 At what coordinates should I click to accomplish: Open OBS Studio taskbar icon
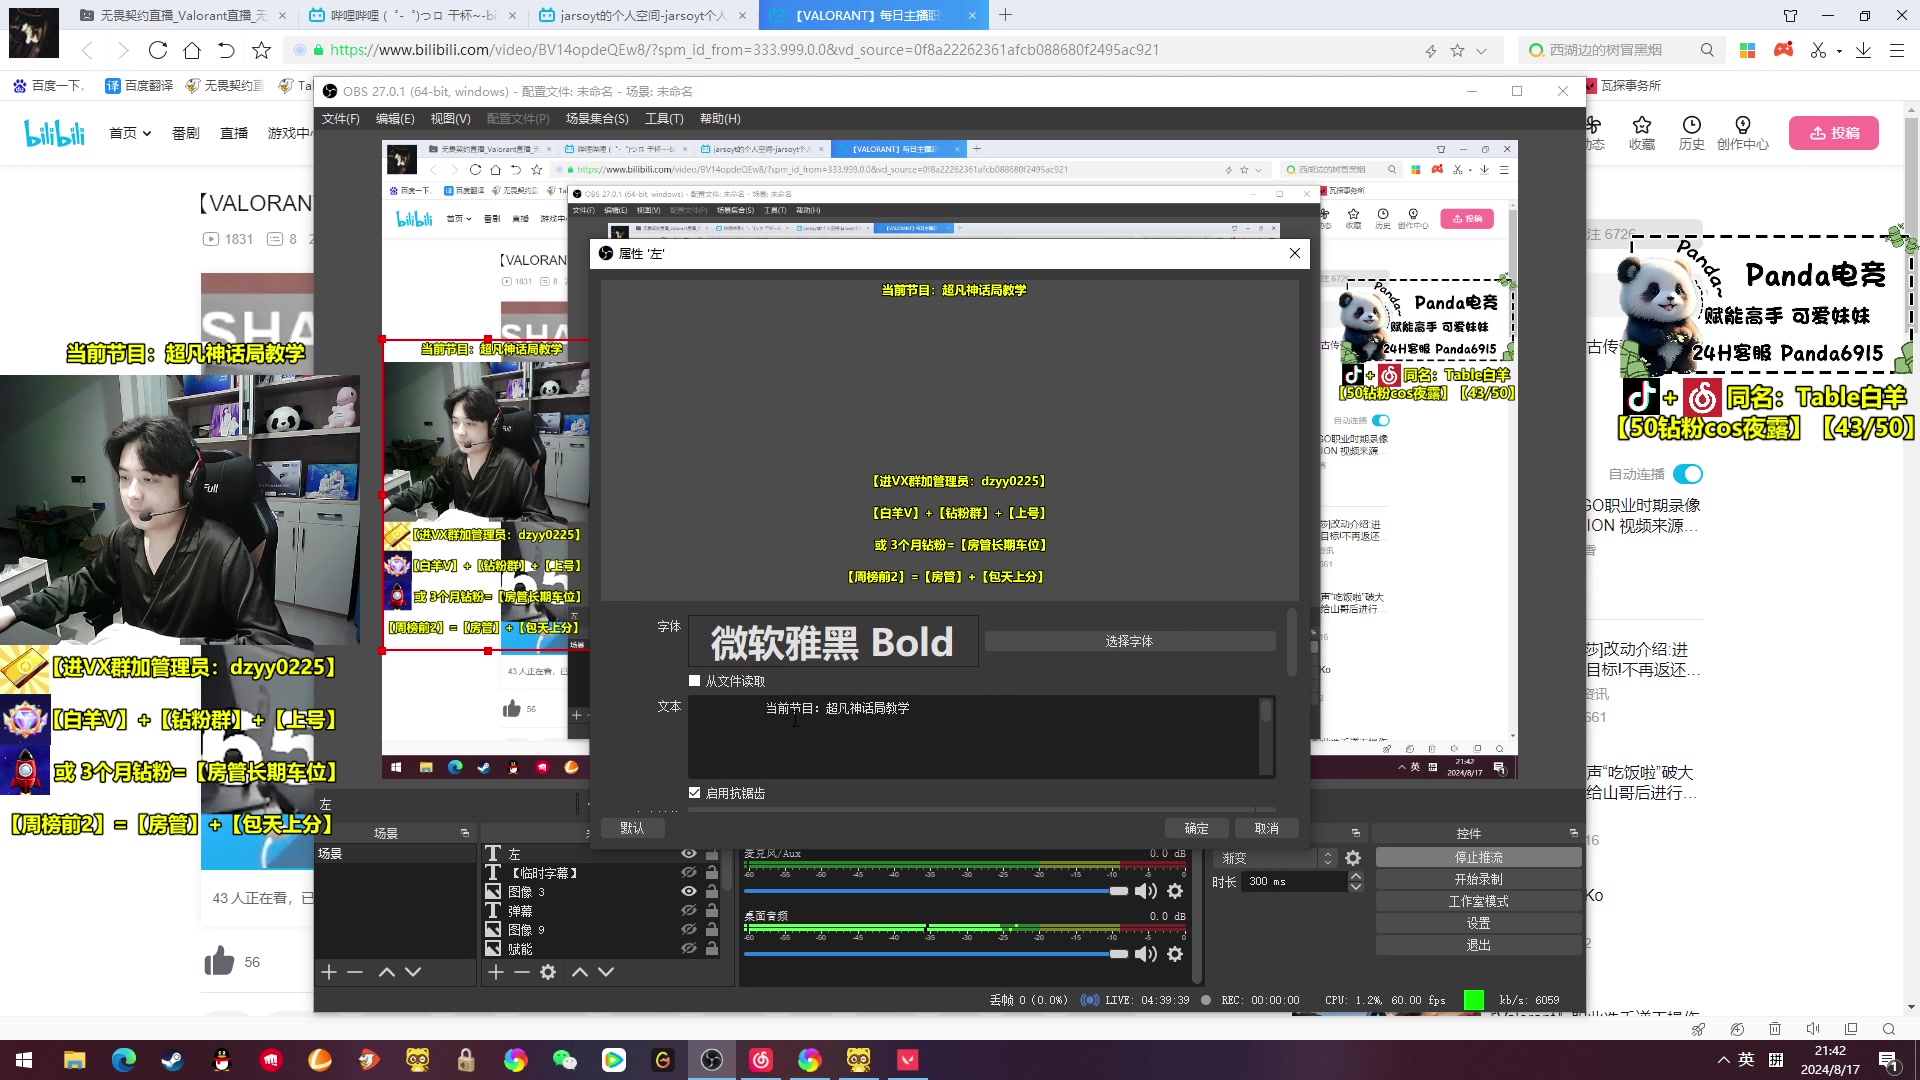[x=712, y=1060]
